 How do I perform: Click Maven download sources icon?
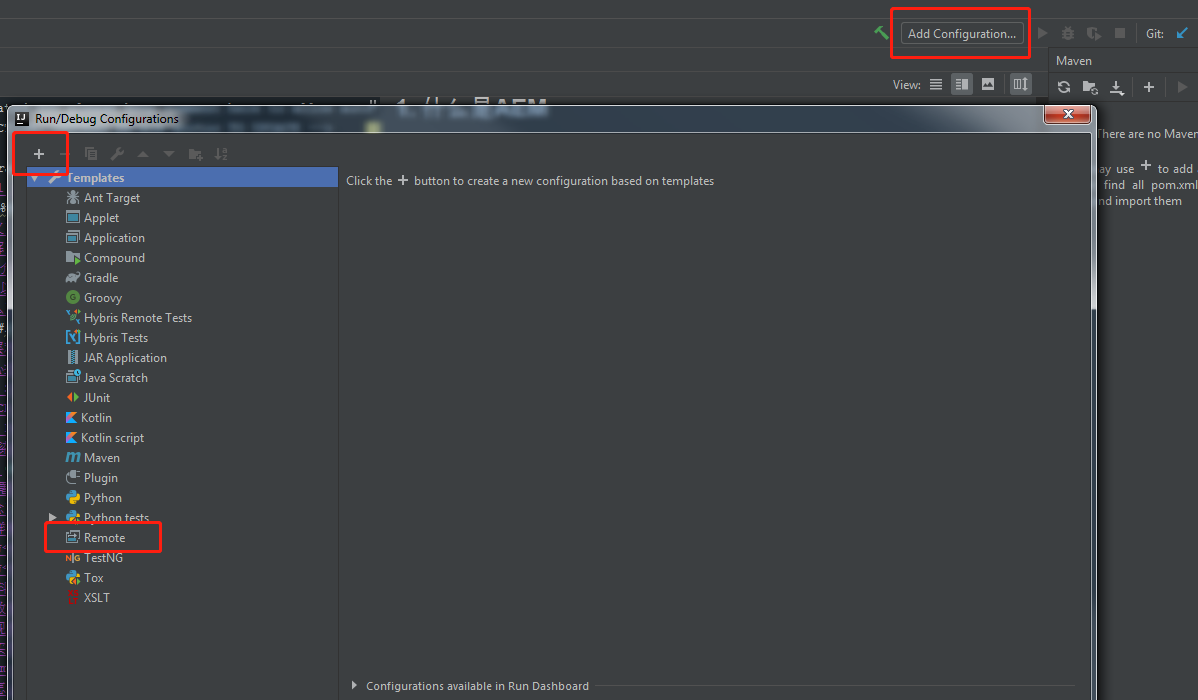pos(1117,87)
